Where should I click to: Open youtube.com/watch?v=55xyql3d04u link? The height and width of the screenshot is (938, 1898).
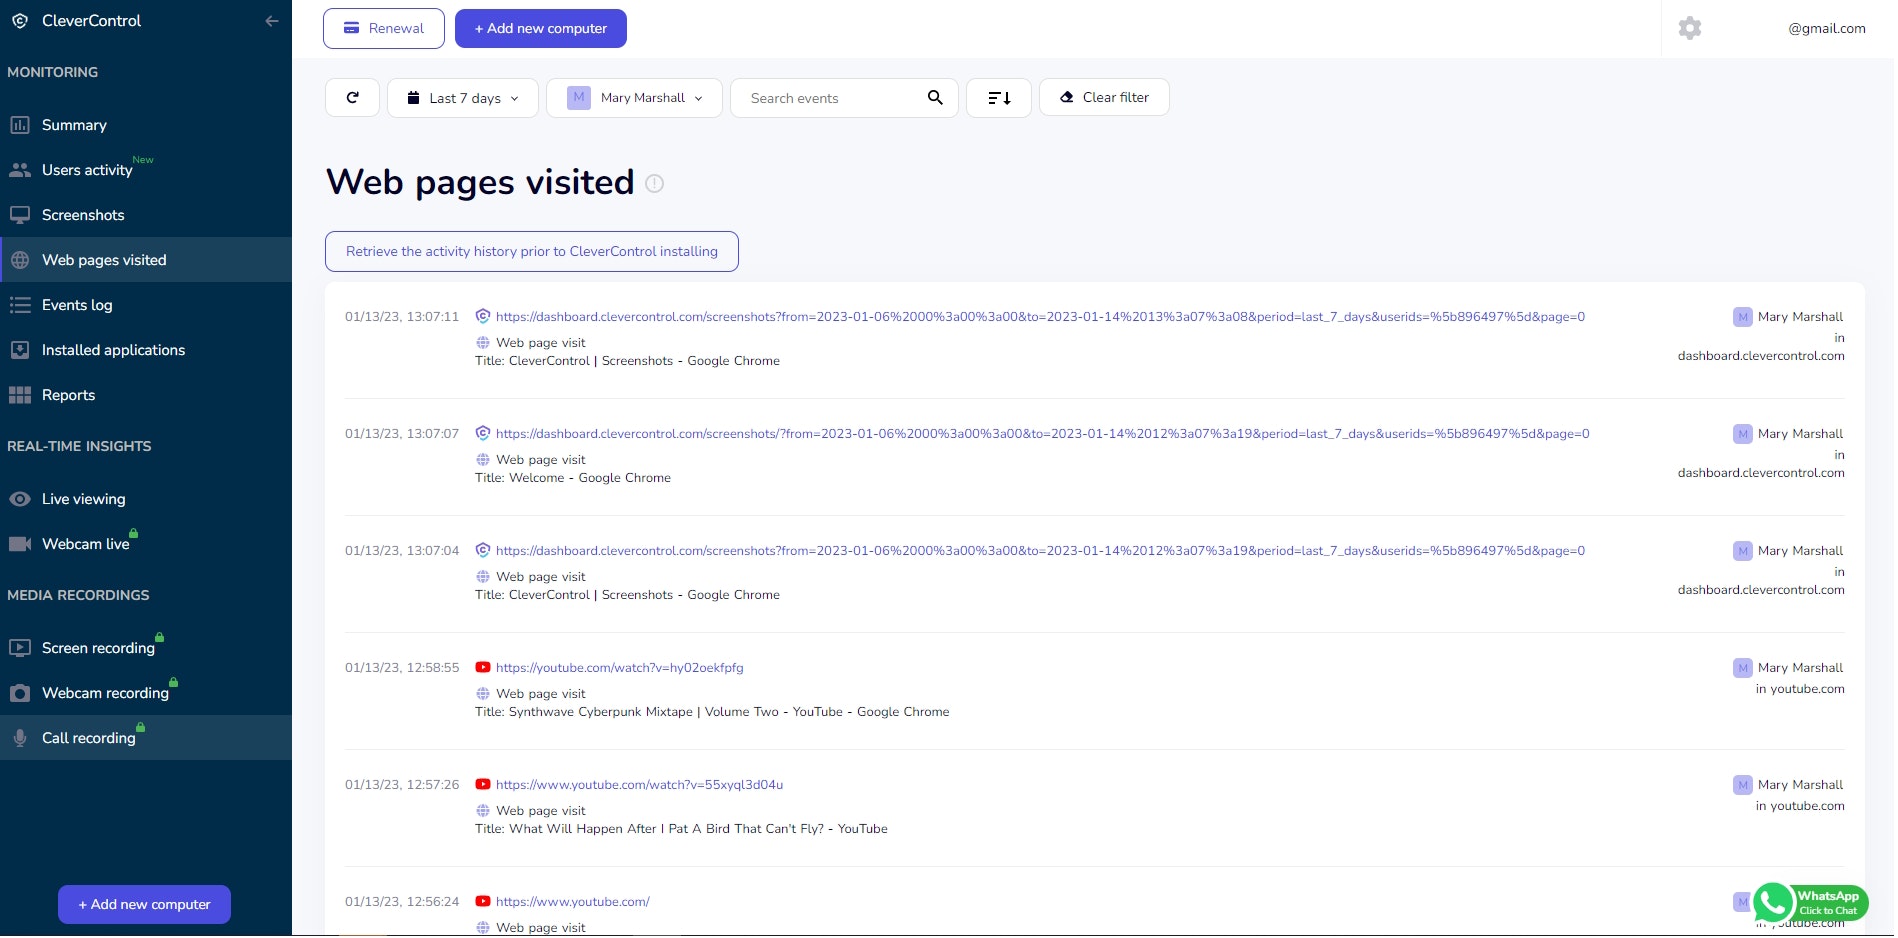tap(639, 785)
